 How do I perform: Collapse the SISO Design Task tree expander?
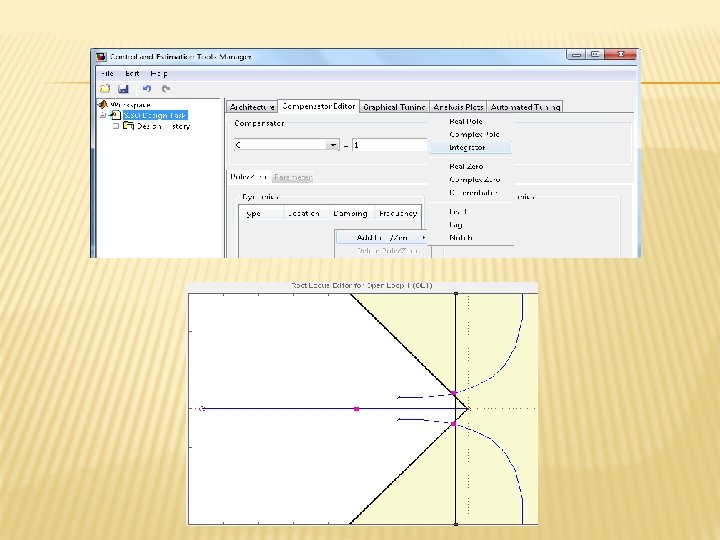(x=103, y=115)
